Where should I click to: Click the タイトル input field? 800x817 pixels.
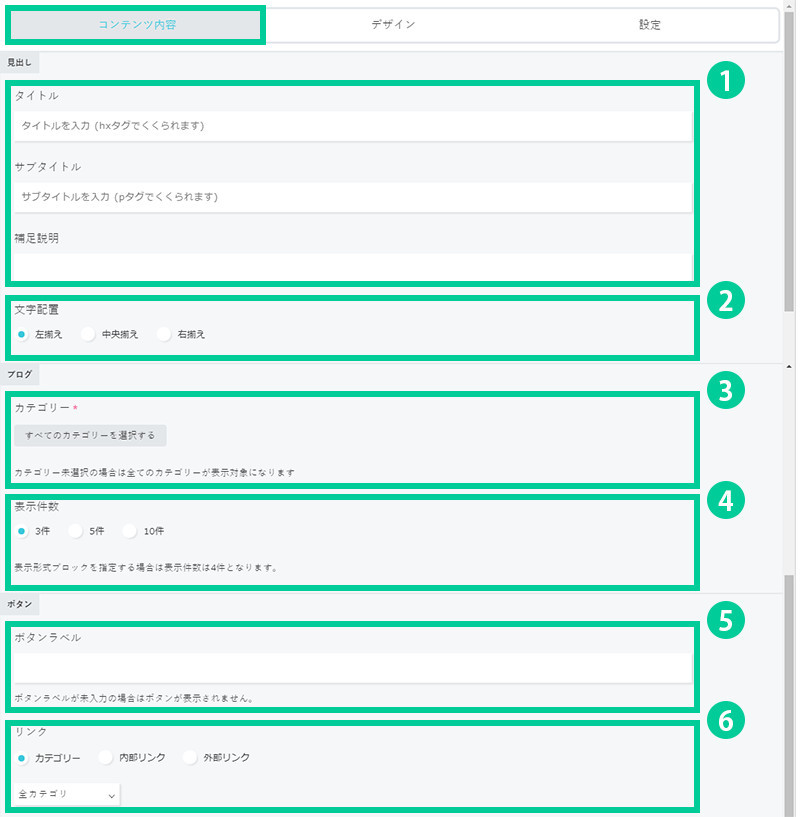(352, 126)
